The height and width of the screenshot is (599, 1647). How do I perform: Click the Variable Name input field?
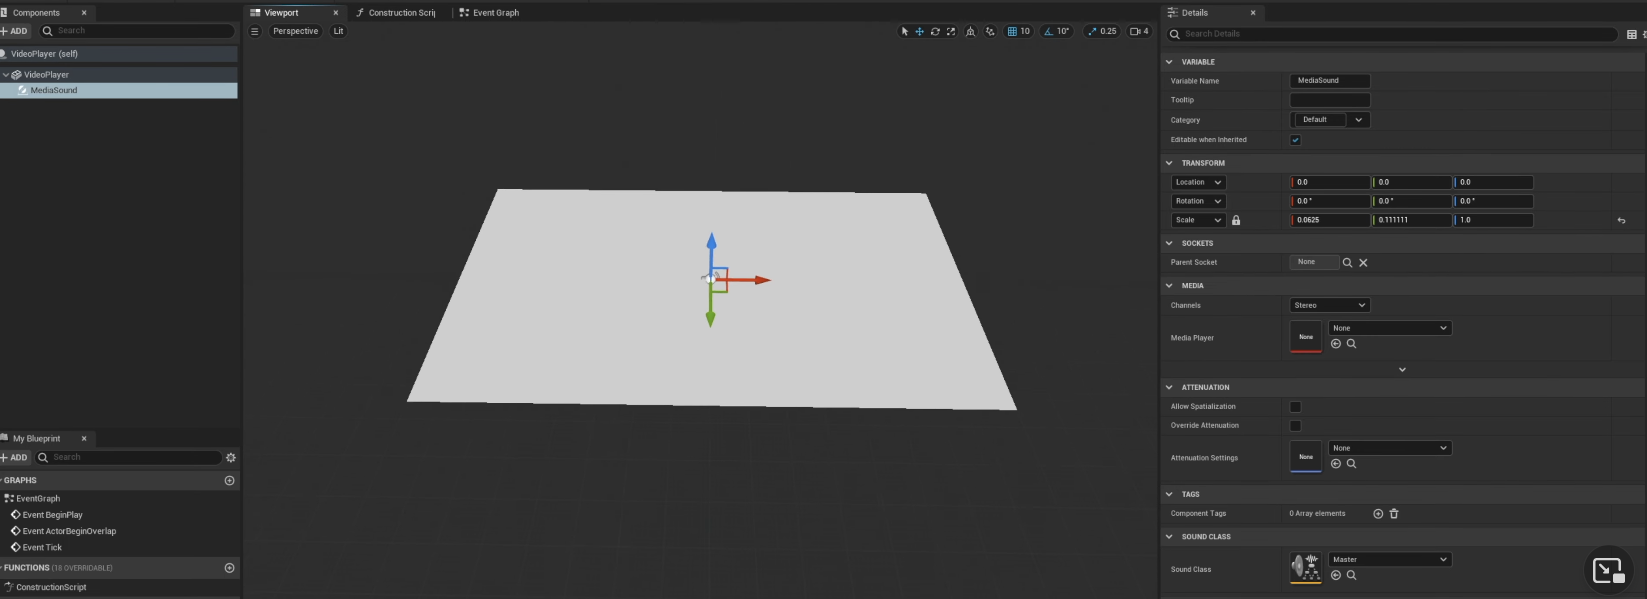click(x=1329, y=81)
